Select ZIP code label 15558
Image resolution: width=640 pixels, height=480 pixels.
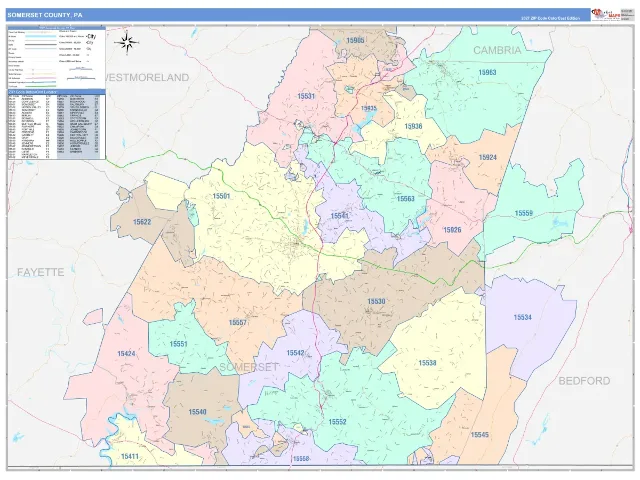click(301, 459)
